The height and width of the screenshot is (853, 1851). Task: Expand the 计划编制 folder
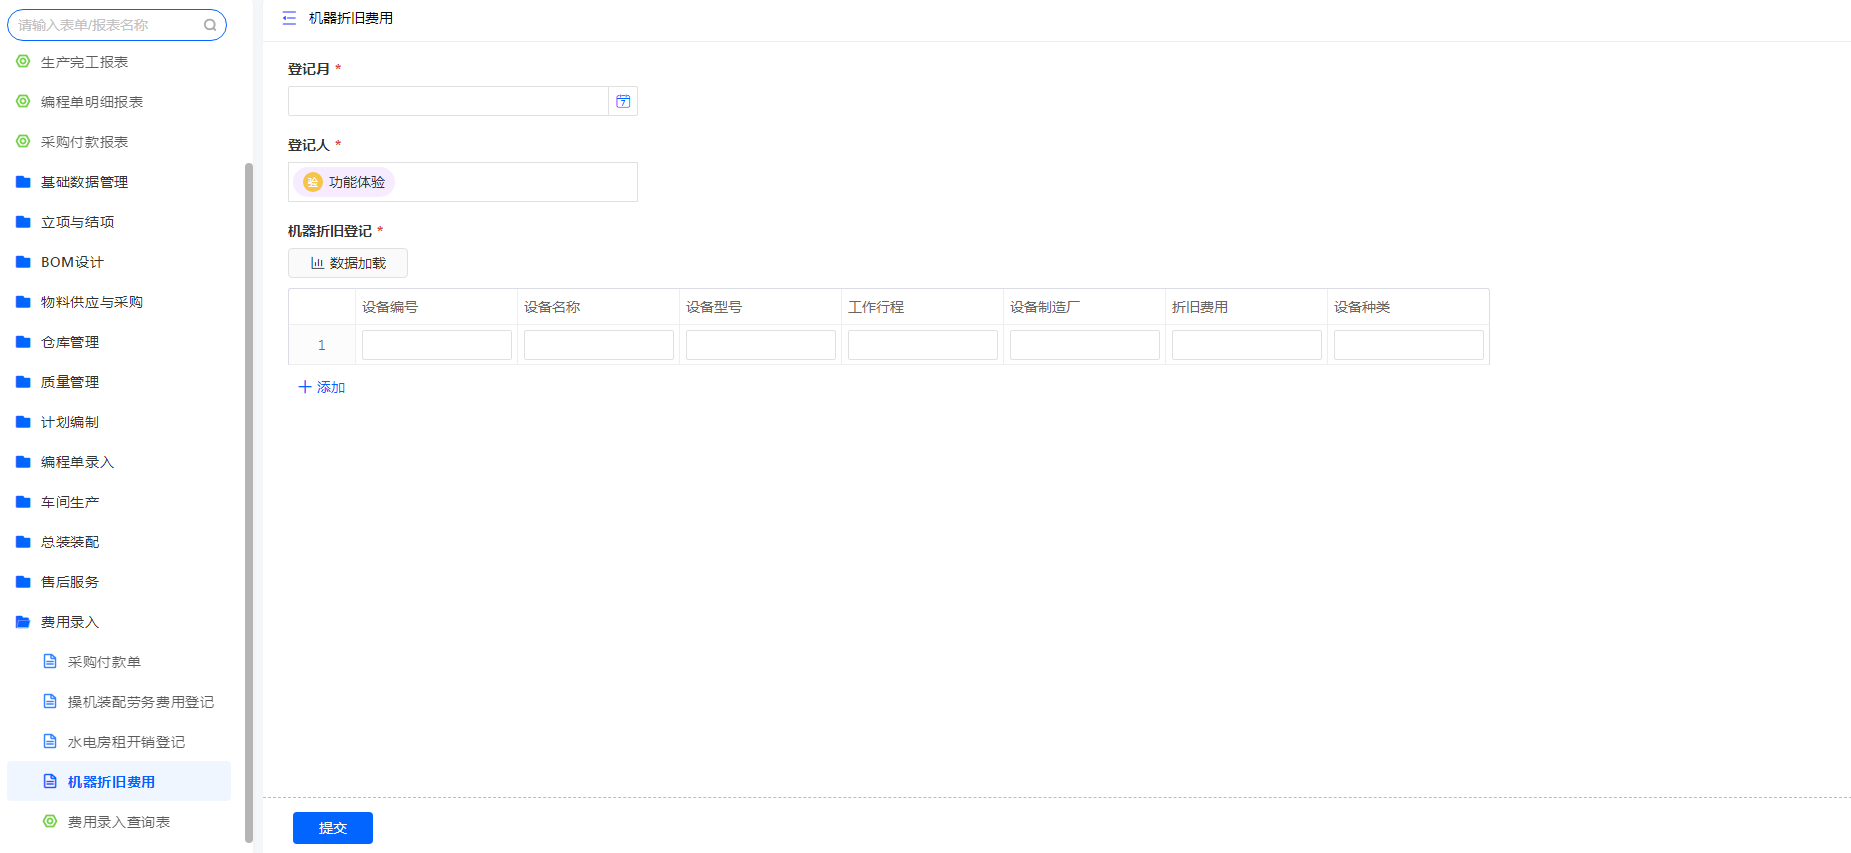tap(70, 422)
